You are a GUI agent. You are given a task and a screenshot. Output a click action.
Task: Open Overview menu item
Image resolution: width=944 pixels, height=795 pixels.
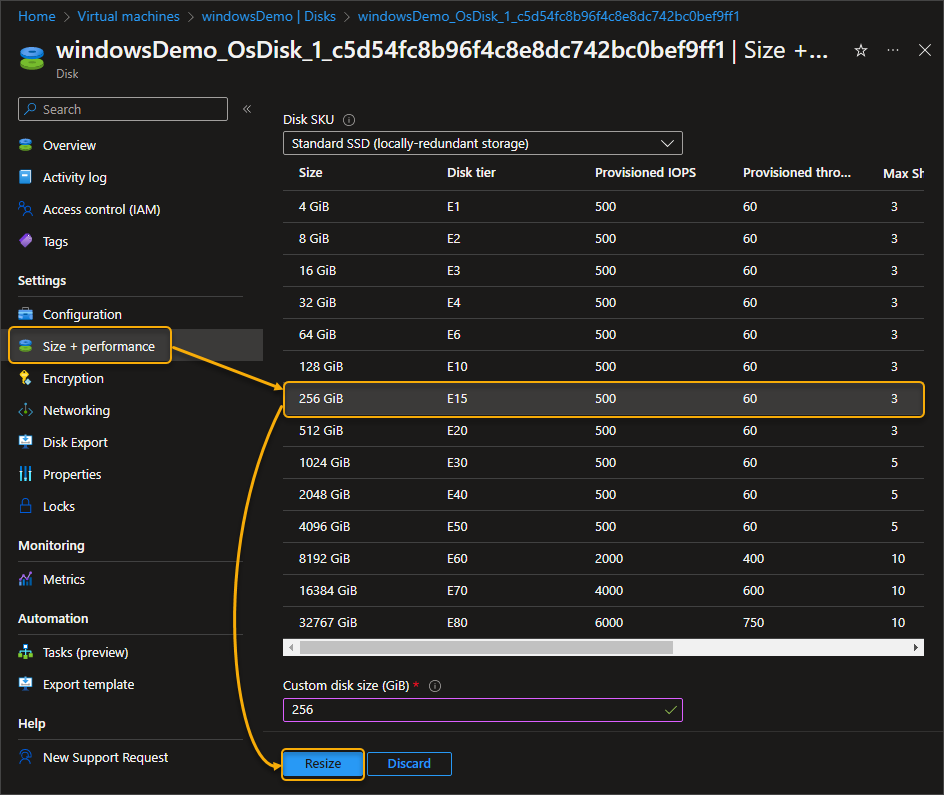[x=69, y=146]
